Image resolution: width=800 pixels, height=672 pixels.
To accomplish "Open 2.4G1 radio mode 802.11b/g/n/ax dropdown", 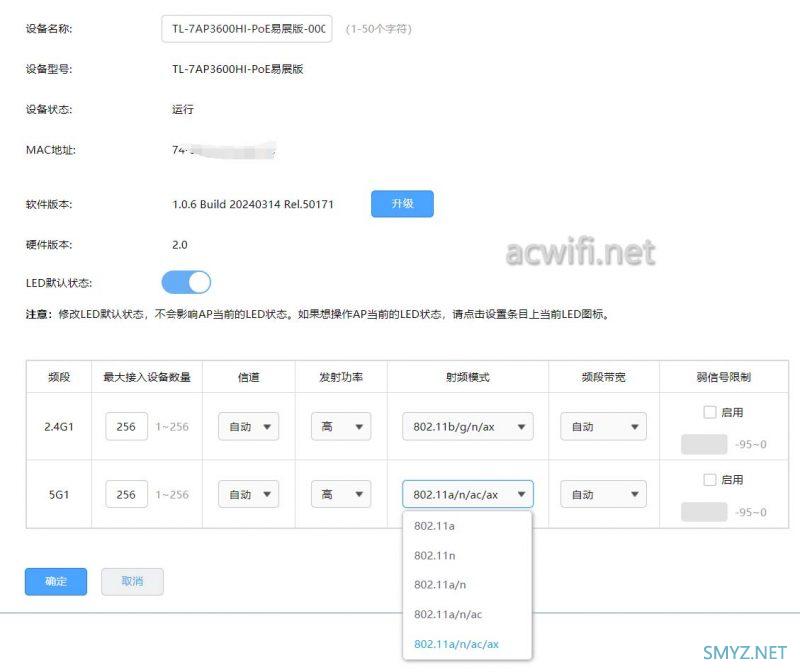I will [x=467, y=427].
